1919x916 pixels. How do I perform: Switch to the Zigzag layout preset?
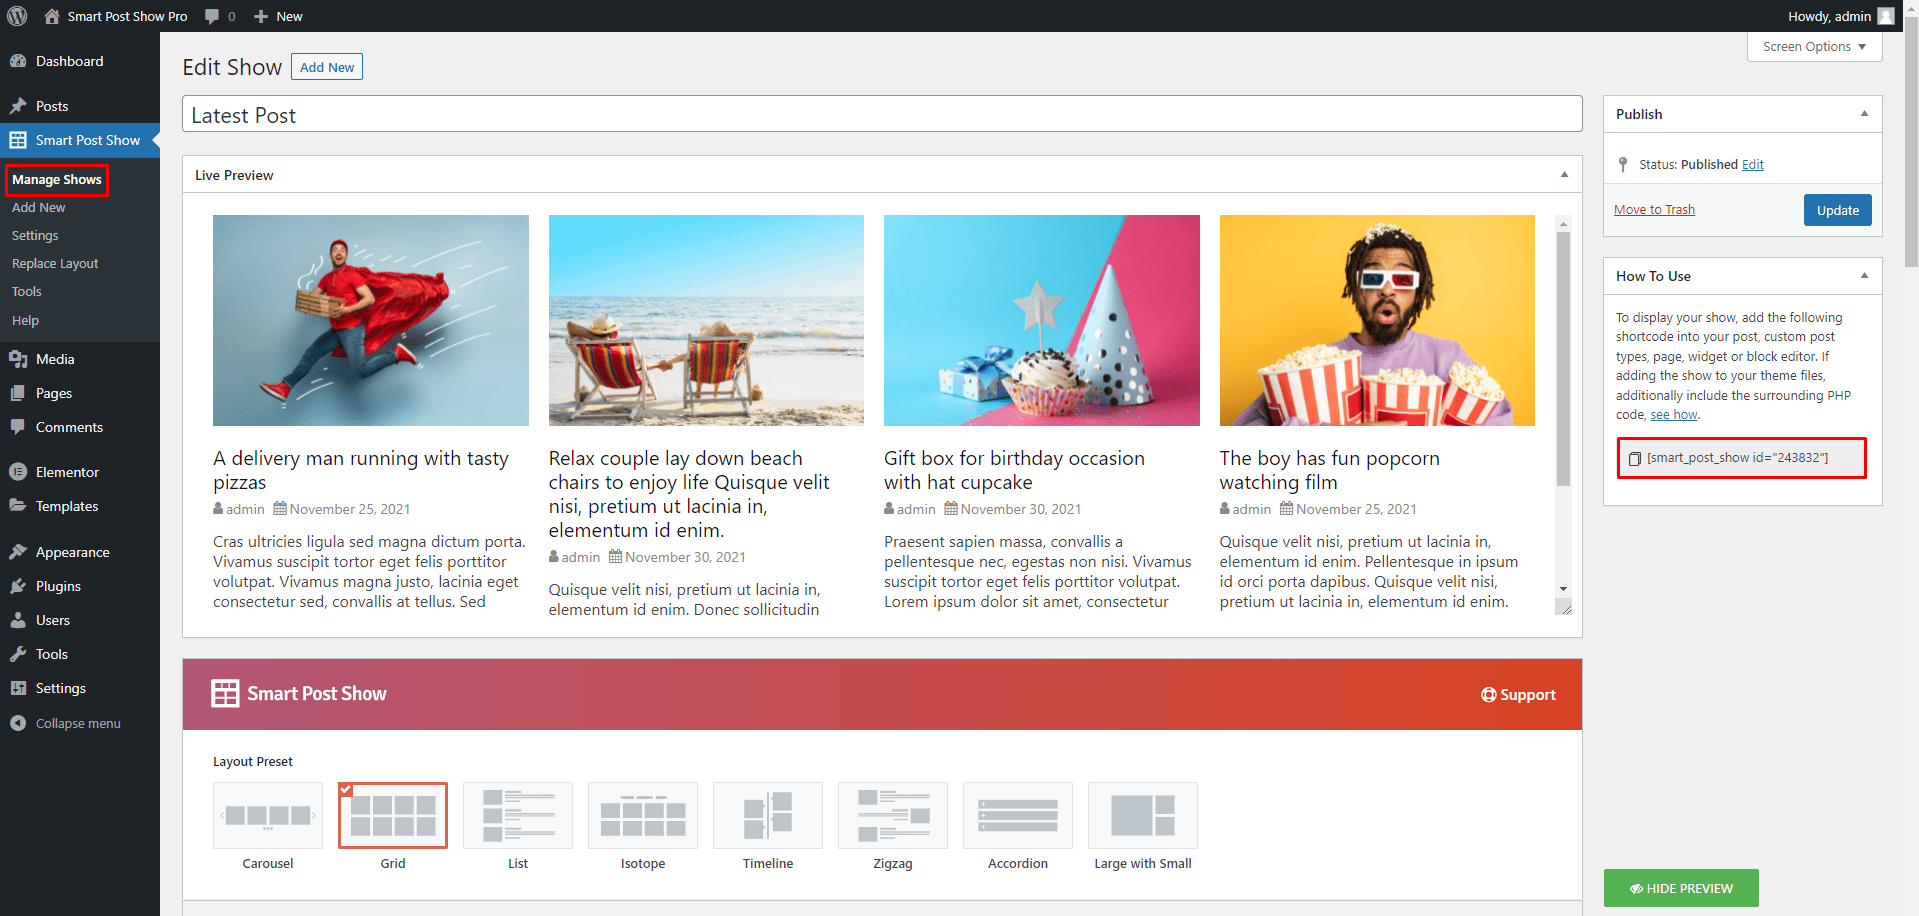892,815
